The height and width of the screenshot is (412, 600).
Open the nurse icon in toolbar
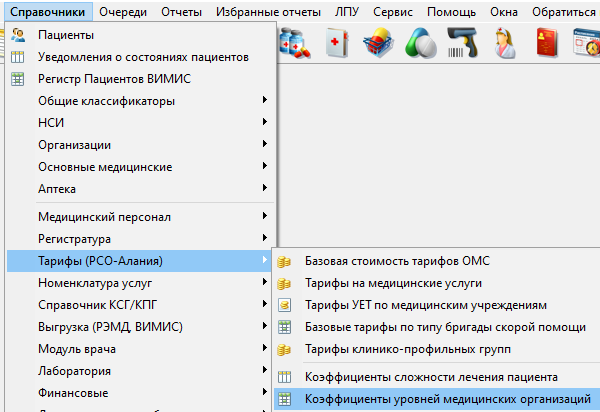tap(506, 43)
